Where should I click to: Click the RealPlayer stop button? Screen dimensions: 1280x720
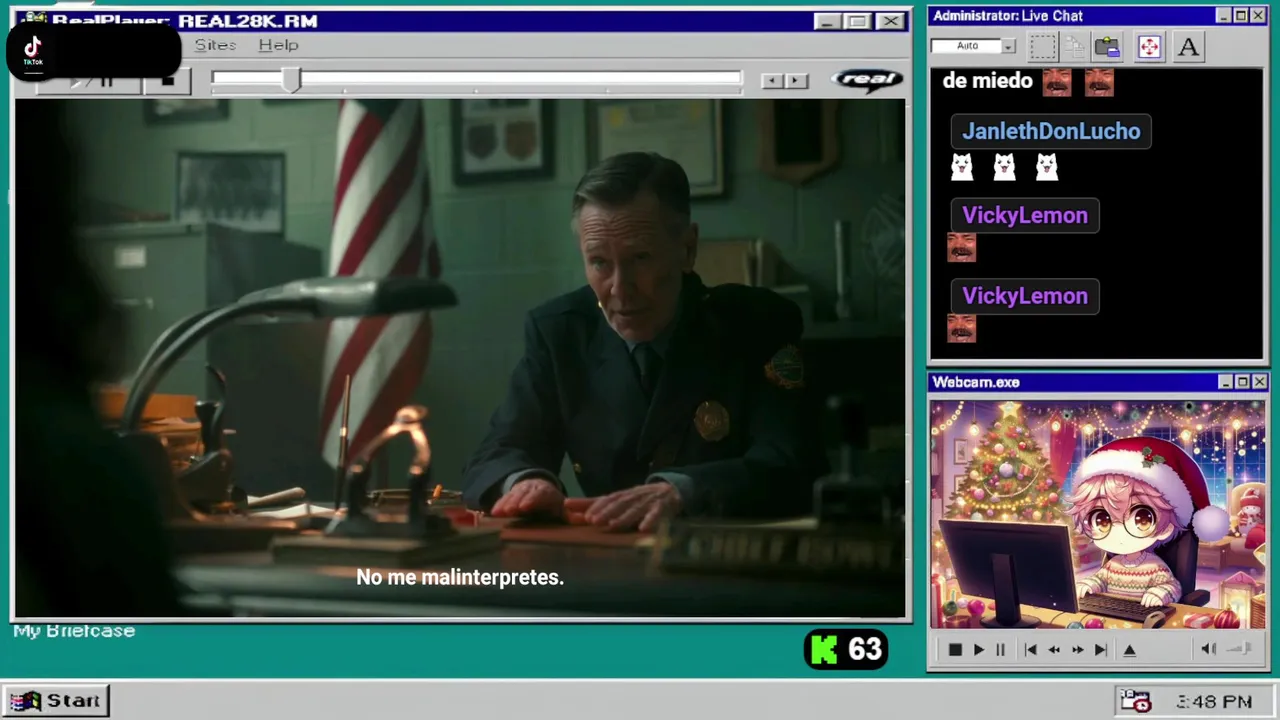[167, 82]
